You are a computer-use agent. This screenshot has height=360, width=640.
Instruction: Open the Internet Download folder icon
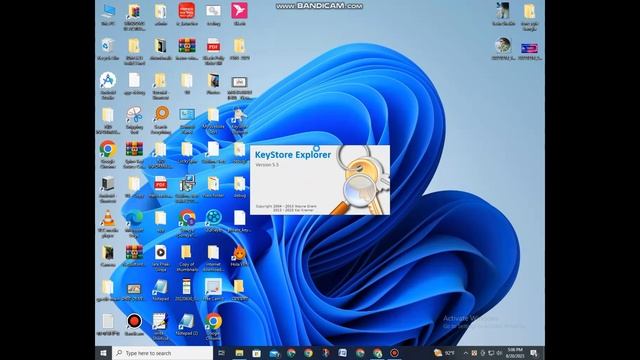pyautogui.click(x=213, y=258)
